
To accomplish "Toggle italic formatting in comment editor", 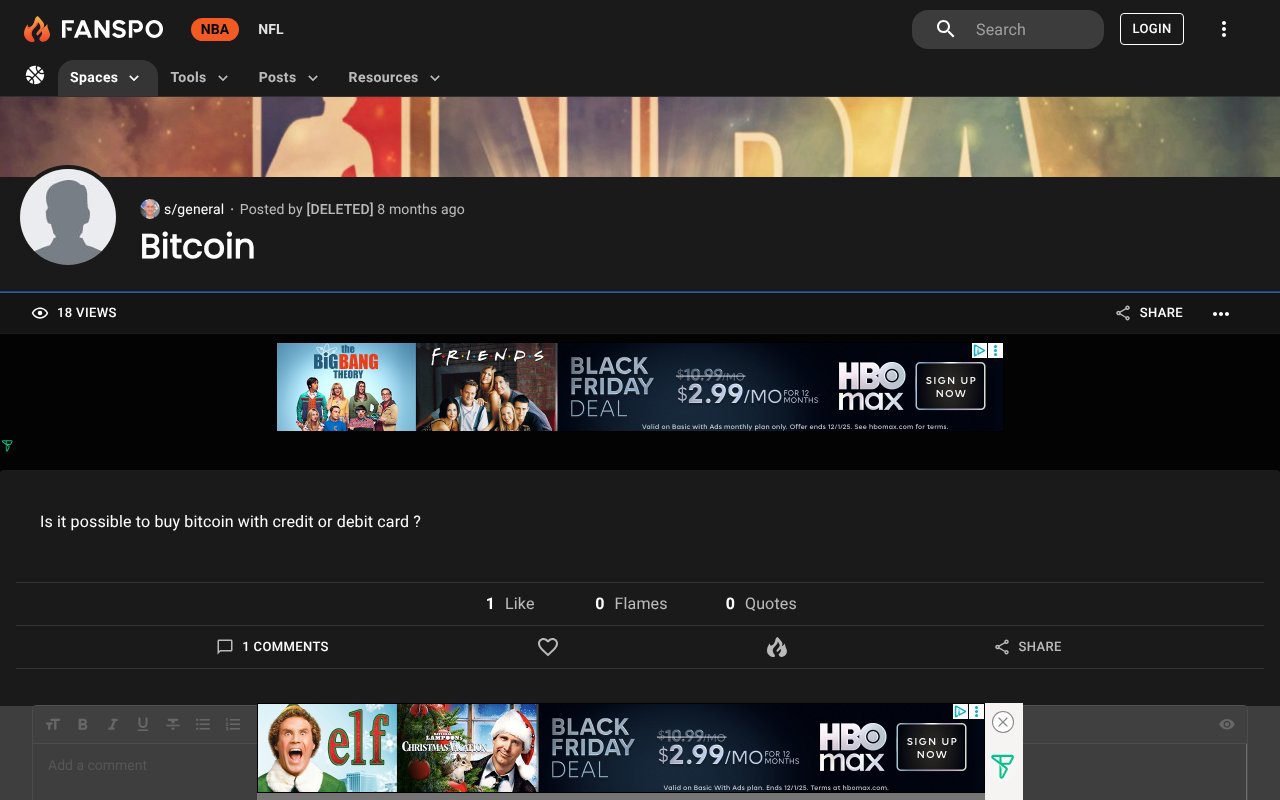I will 113,724.
